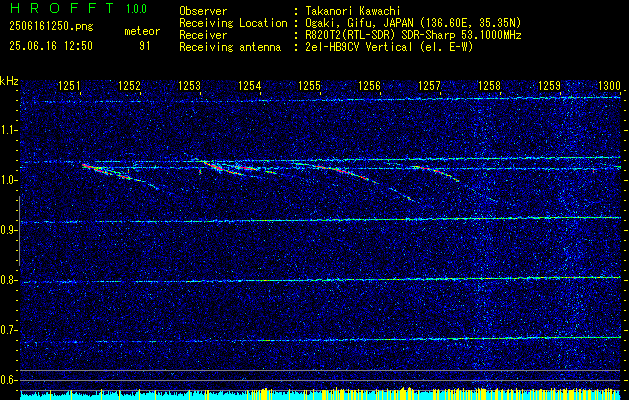Click the carrier line near 0.68 kHz
Image resolution: width=629 pixels, height=400 pixels.
320,340
